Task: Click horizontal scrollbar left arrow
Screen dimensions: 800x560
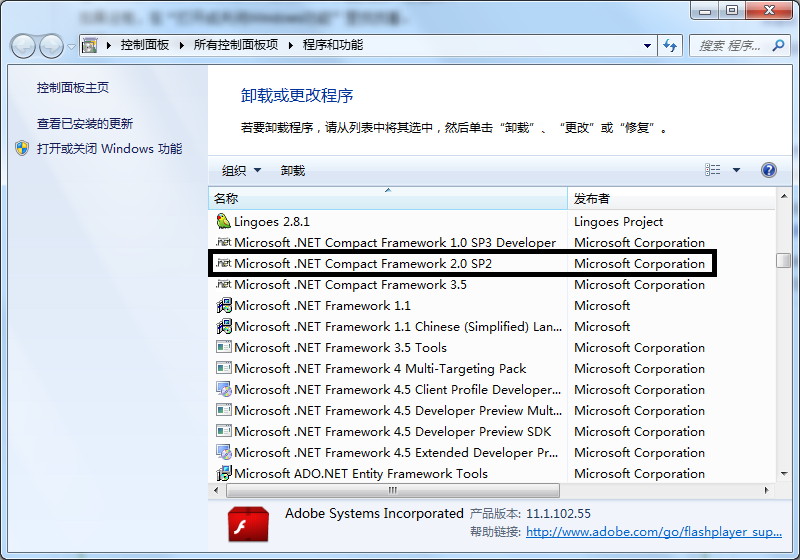Action: pyautogui.click(x=216, y=491)
